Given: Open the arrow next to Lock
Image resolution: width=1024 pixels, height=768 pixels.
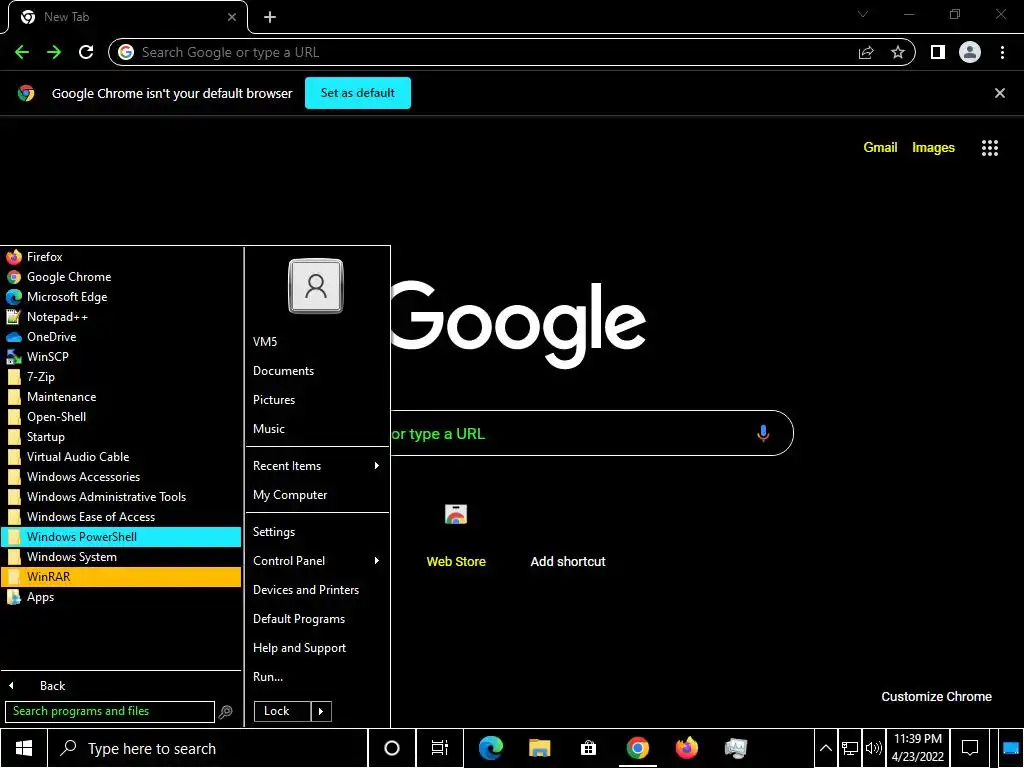Looking at the screenshot, I should [x=321, y=711].
